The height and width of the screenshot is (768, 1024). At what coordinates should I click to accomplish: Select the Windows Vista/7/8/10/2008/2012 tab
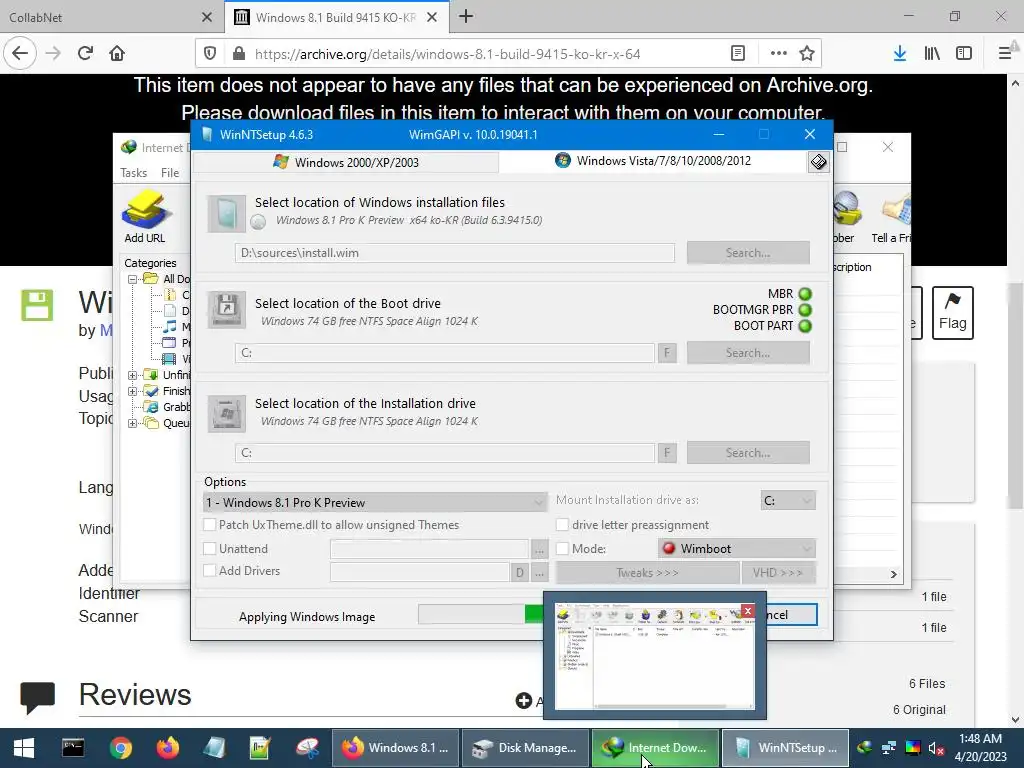[x=653, y=161]
